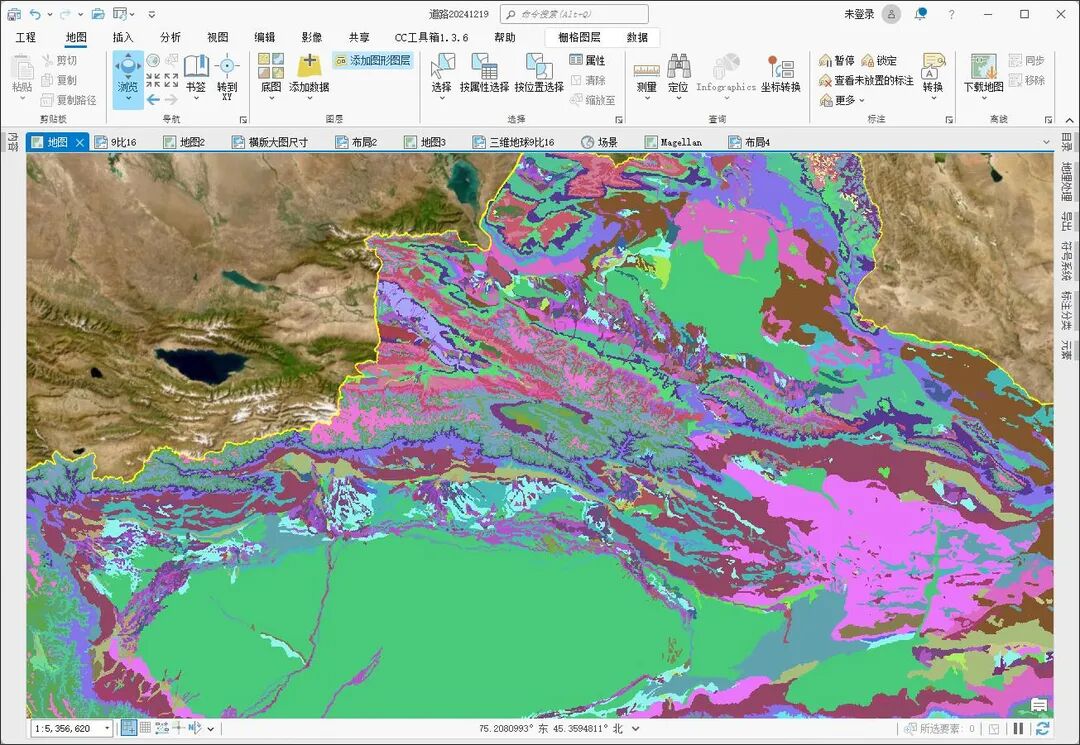Select the 浏览 (Explore) navigation tool

(128, 78)
